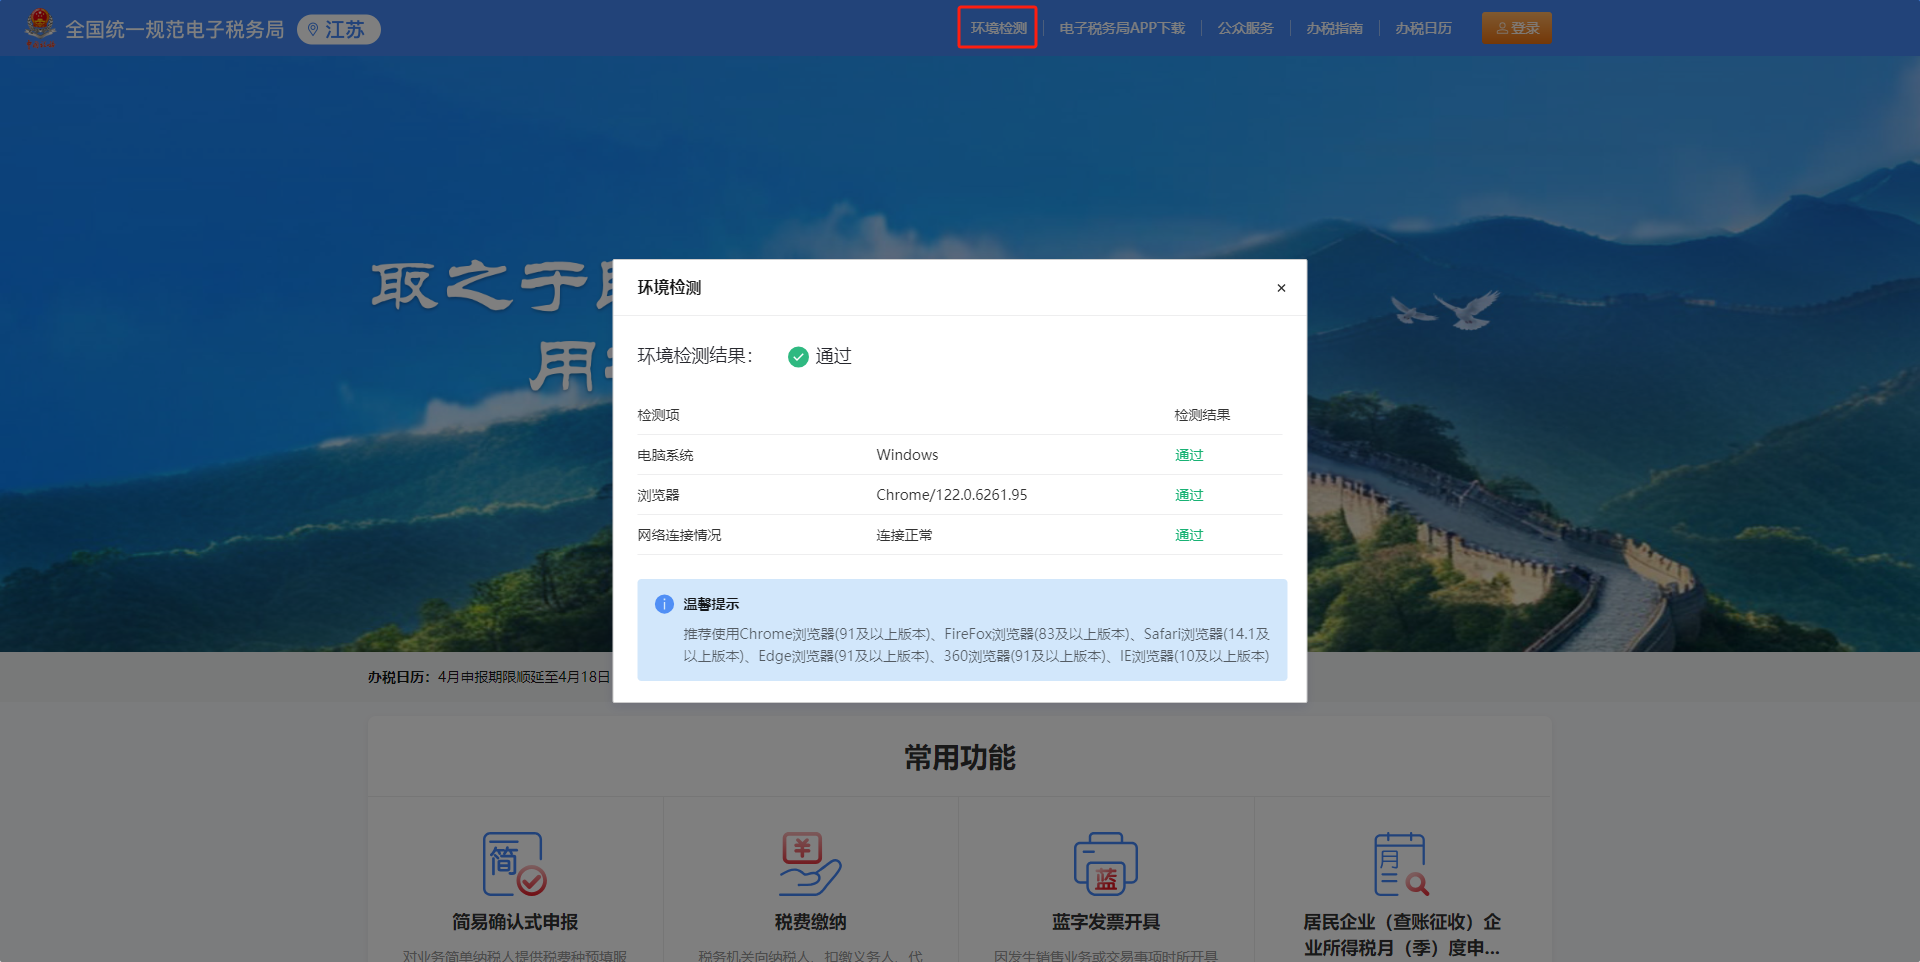Click the location pin icon beside 江苏
1920x962 pixels.
point(313,30)
